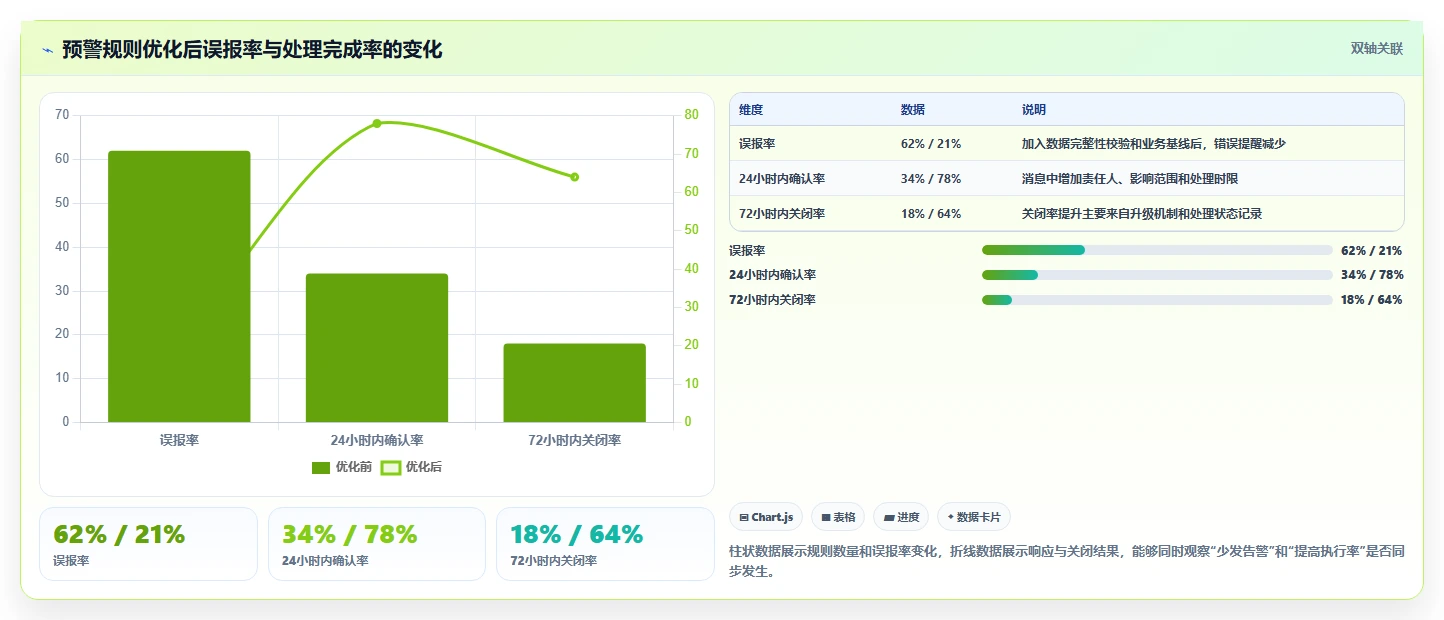
Task: Click the Chart.js chip
Action: [766, 517]
